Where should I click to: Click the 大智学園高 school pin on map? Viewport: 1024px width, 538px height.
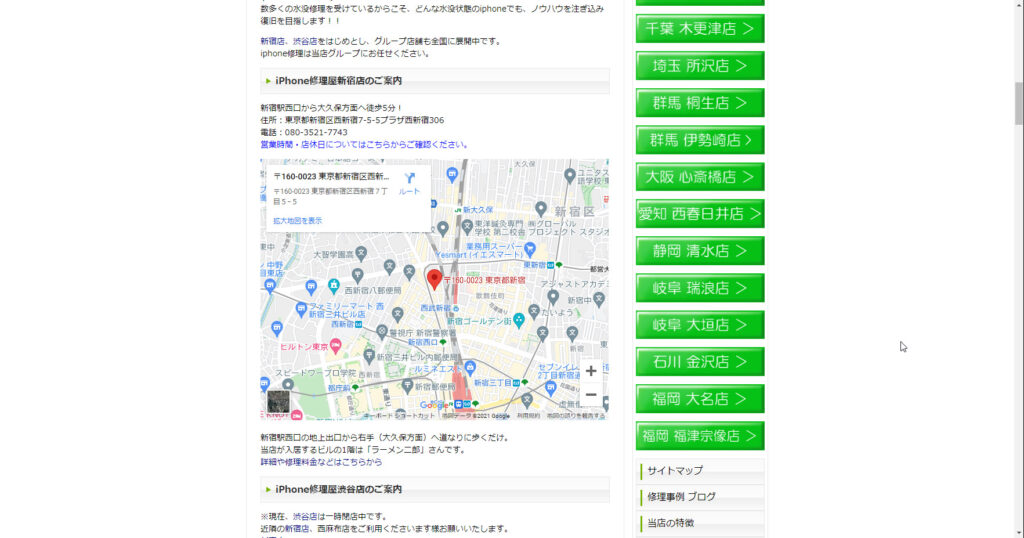click(361, 253)
